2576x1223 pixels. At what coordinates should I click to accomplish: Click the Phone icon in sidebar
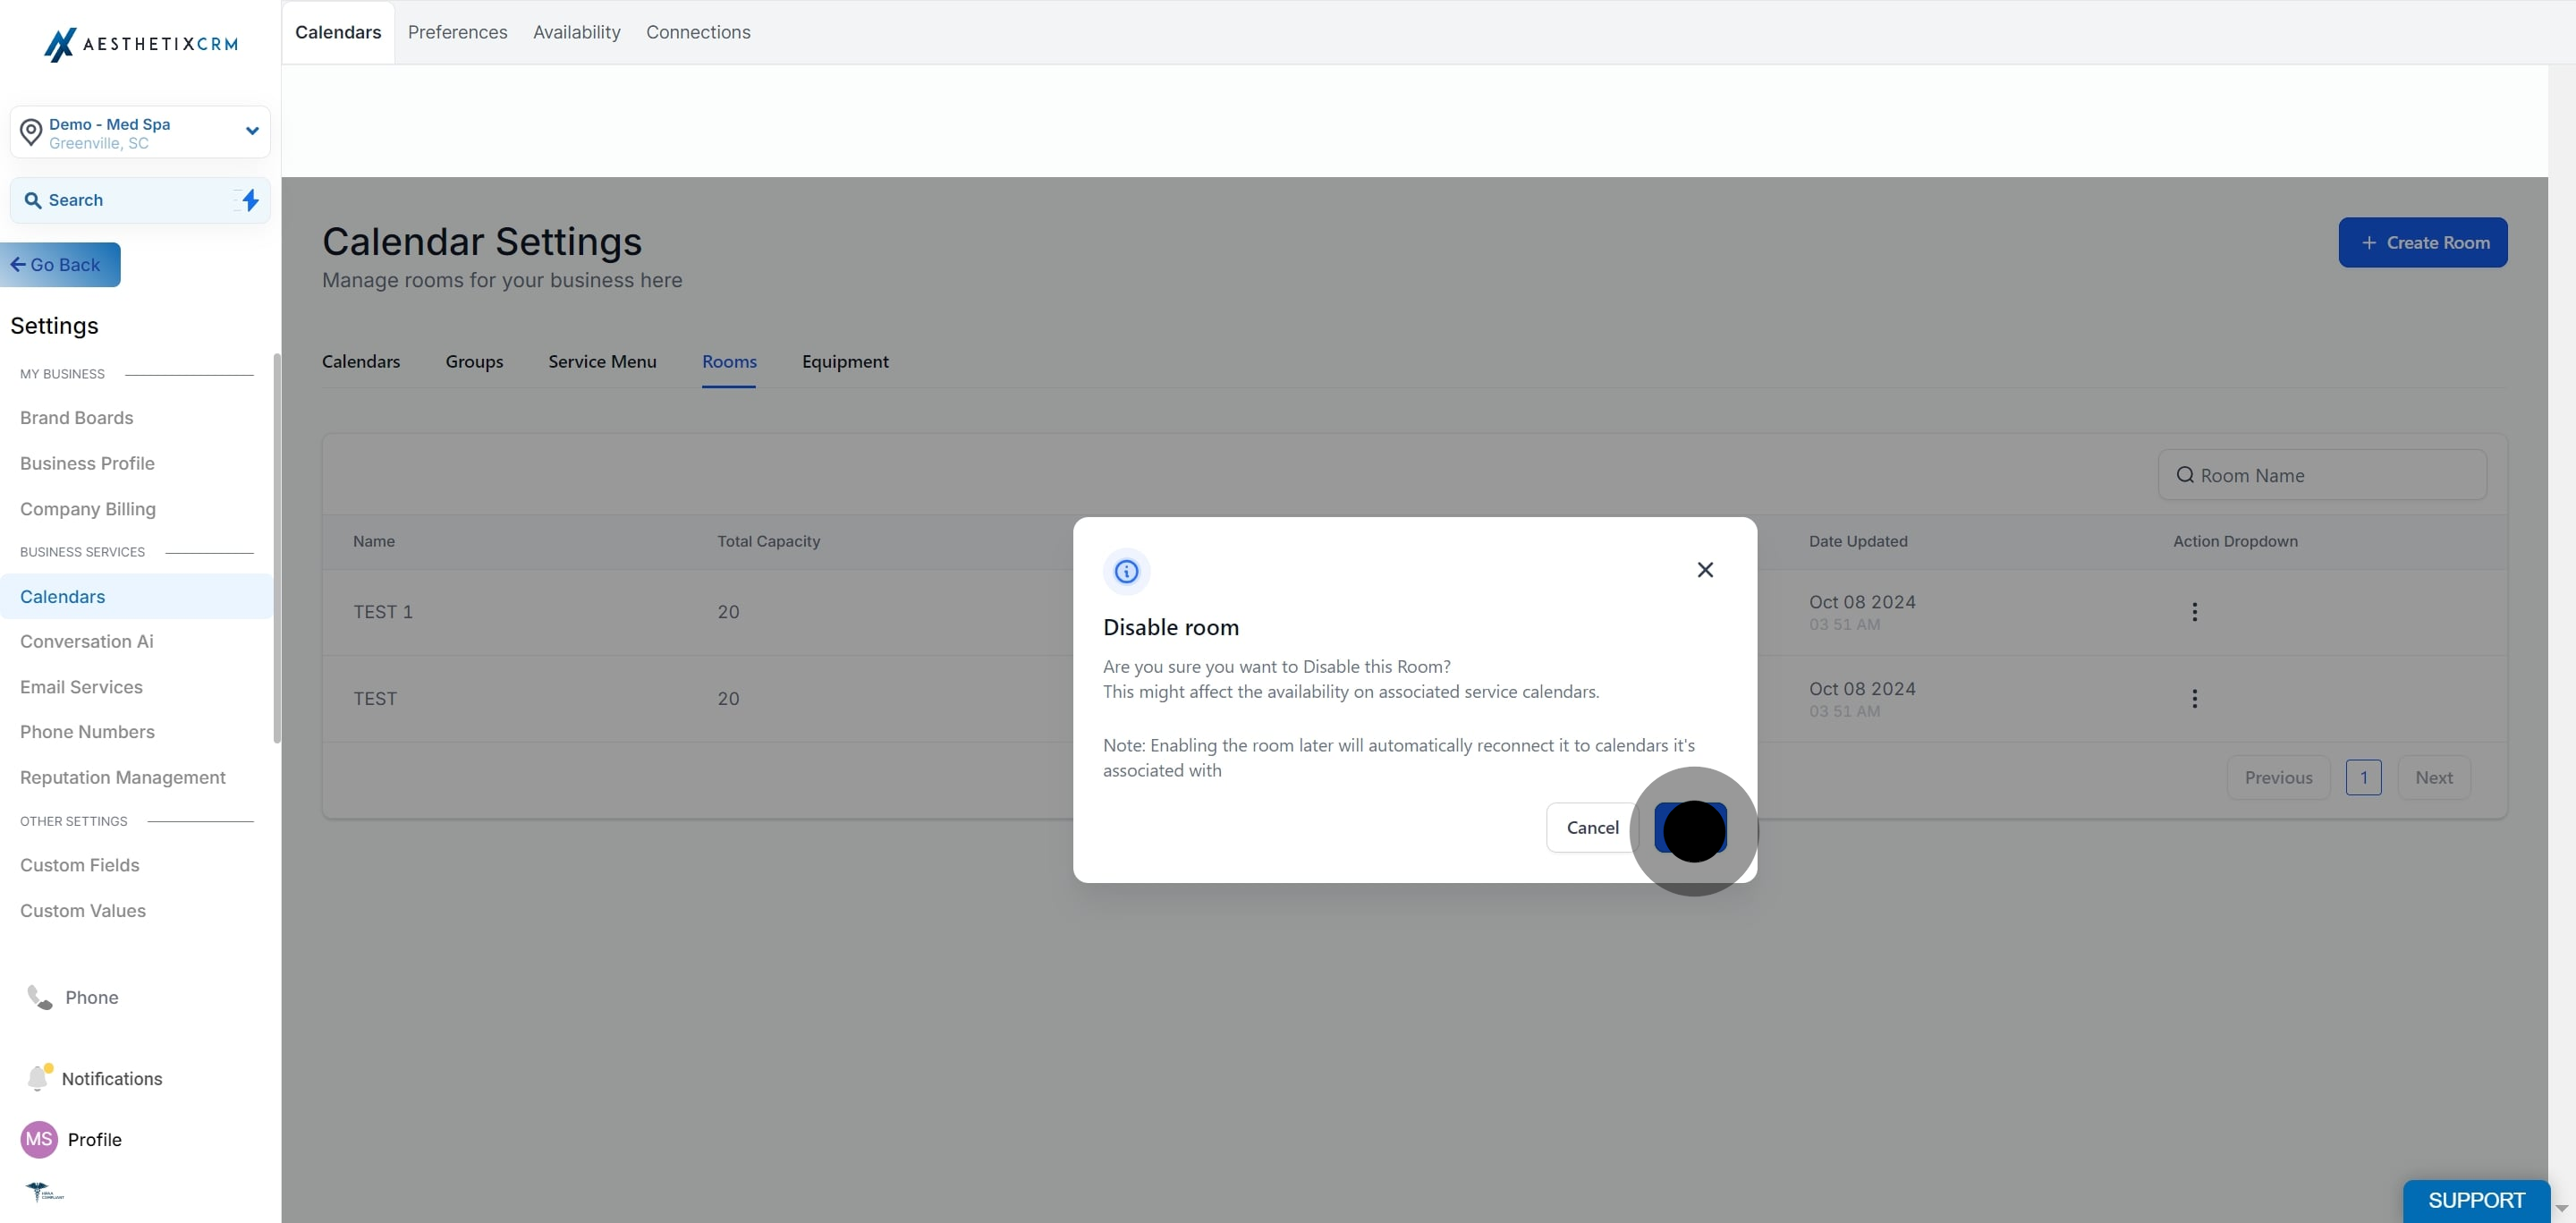pyautogui.click(x=39, y=997)
